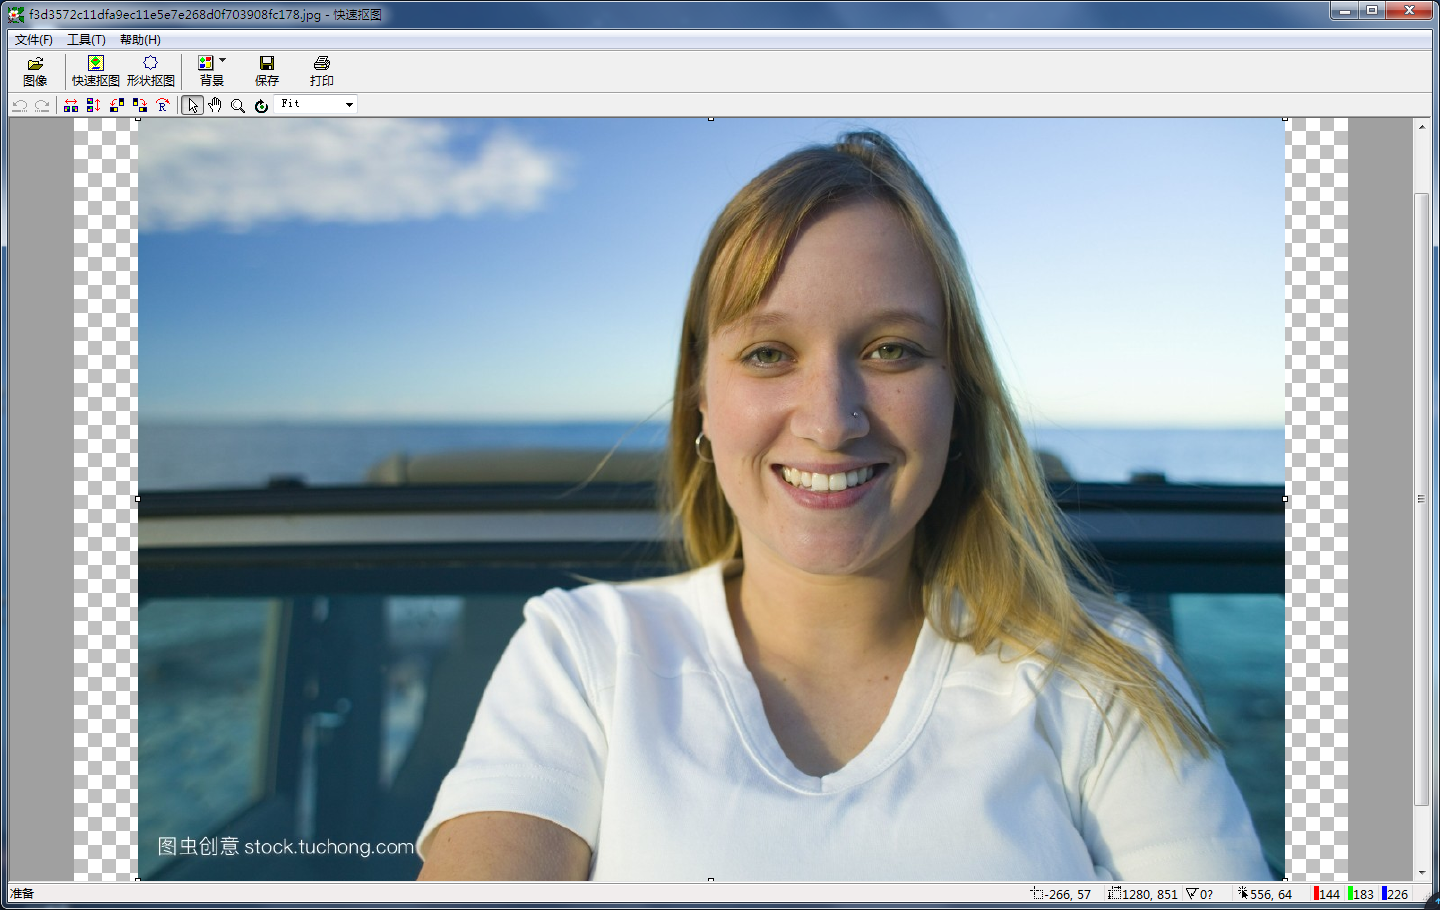Rotate the image counterclockwise
The image size is (1440, 910).
117,105
